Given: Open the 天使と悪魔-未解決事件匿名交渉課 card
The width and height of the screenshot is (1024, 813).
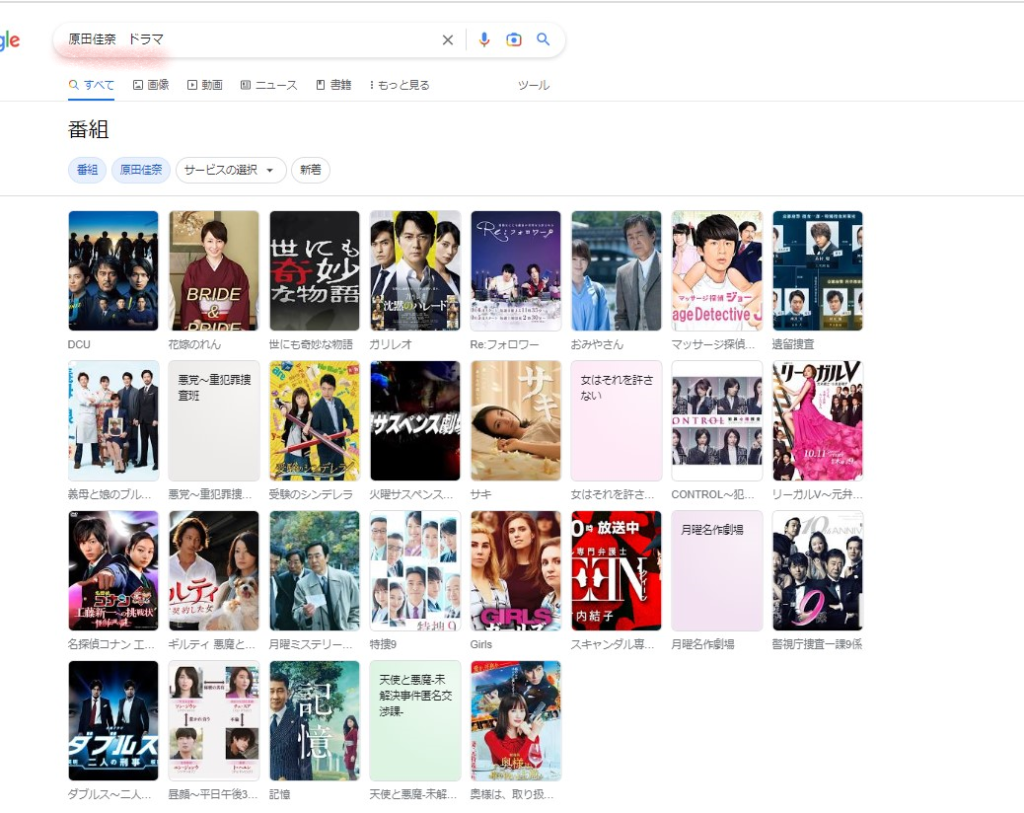Looking at the screenshot, I should pyautogui.click(x=415, y=721).
